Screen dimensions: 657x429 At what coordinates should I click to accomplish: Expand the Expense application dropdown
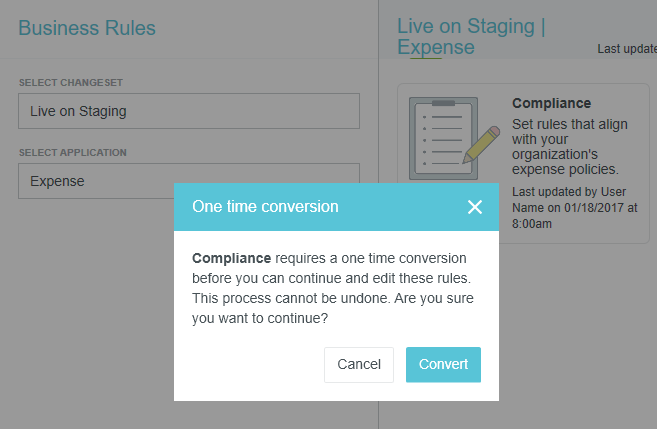point(189,181)
